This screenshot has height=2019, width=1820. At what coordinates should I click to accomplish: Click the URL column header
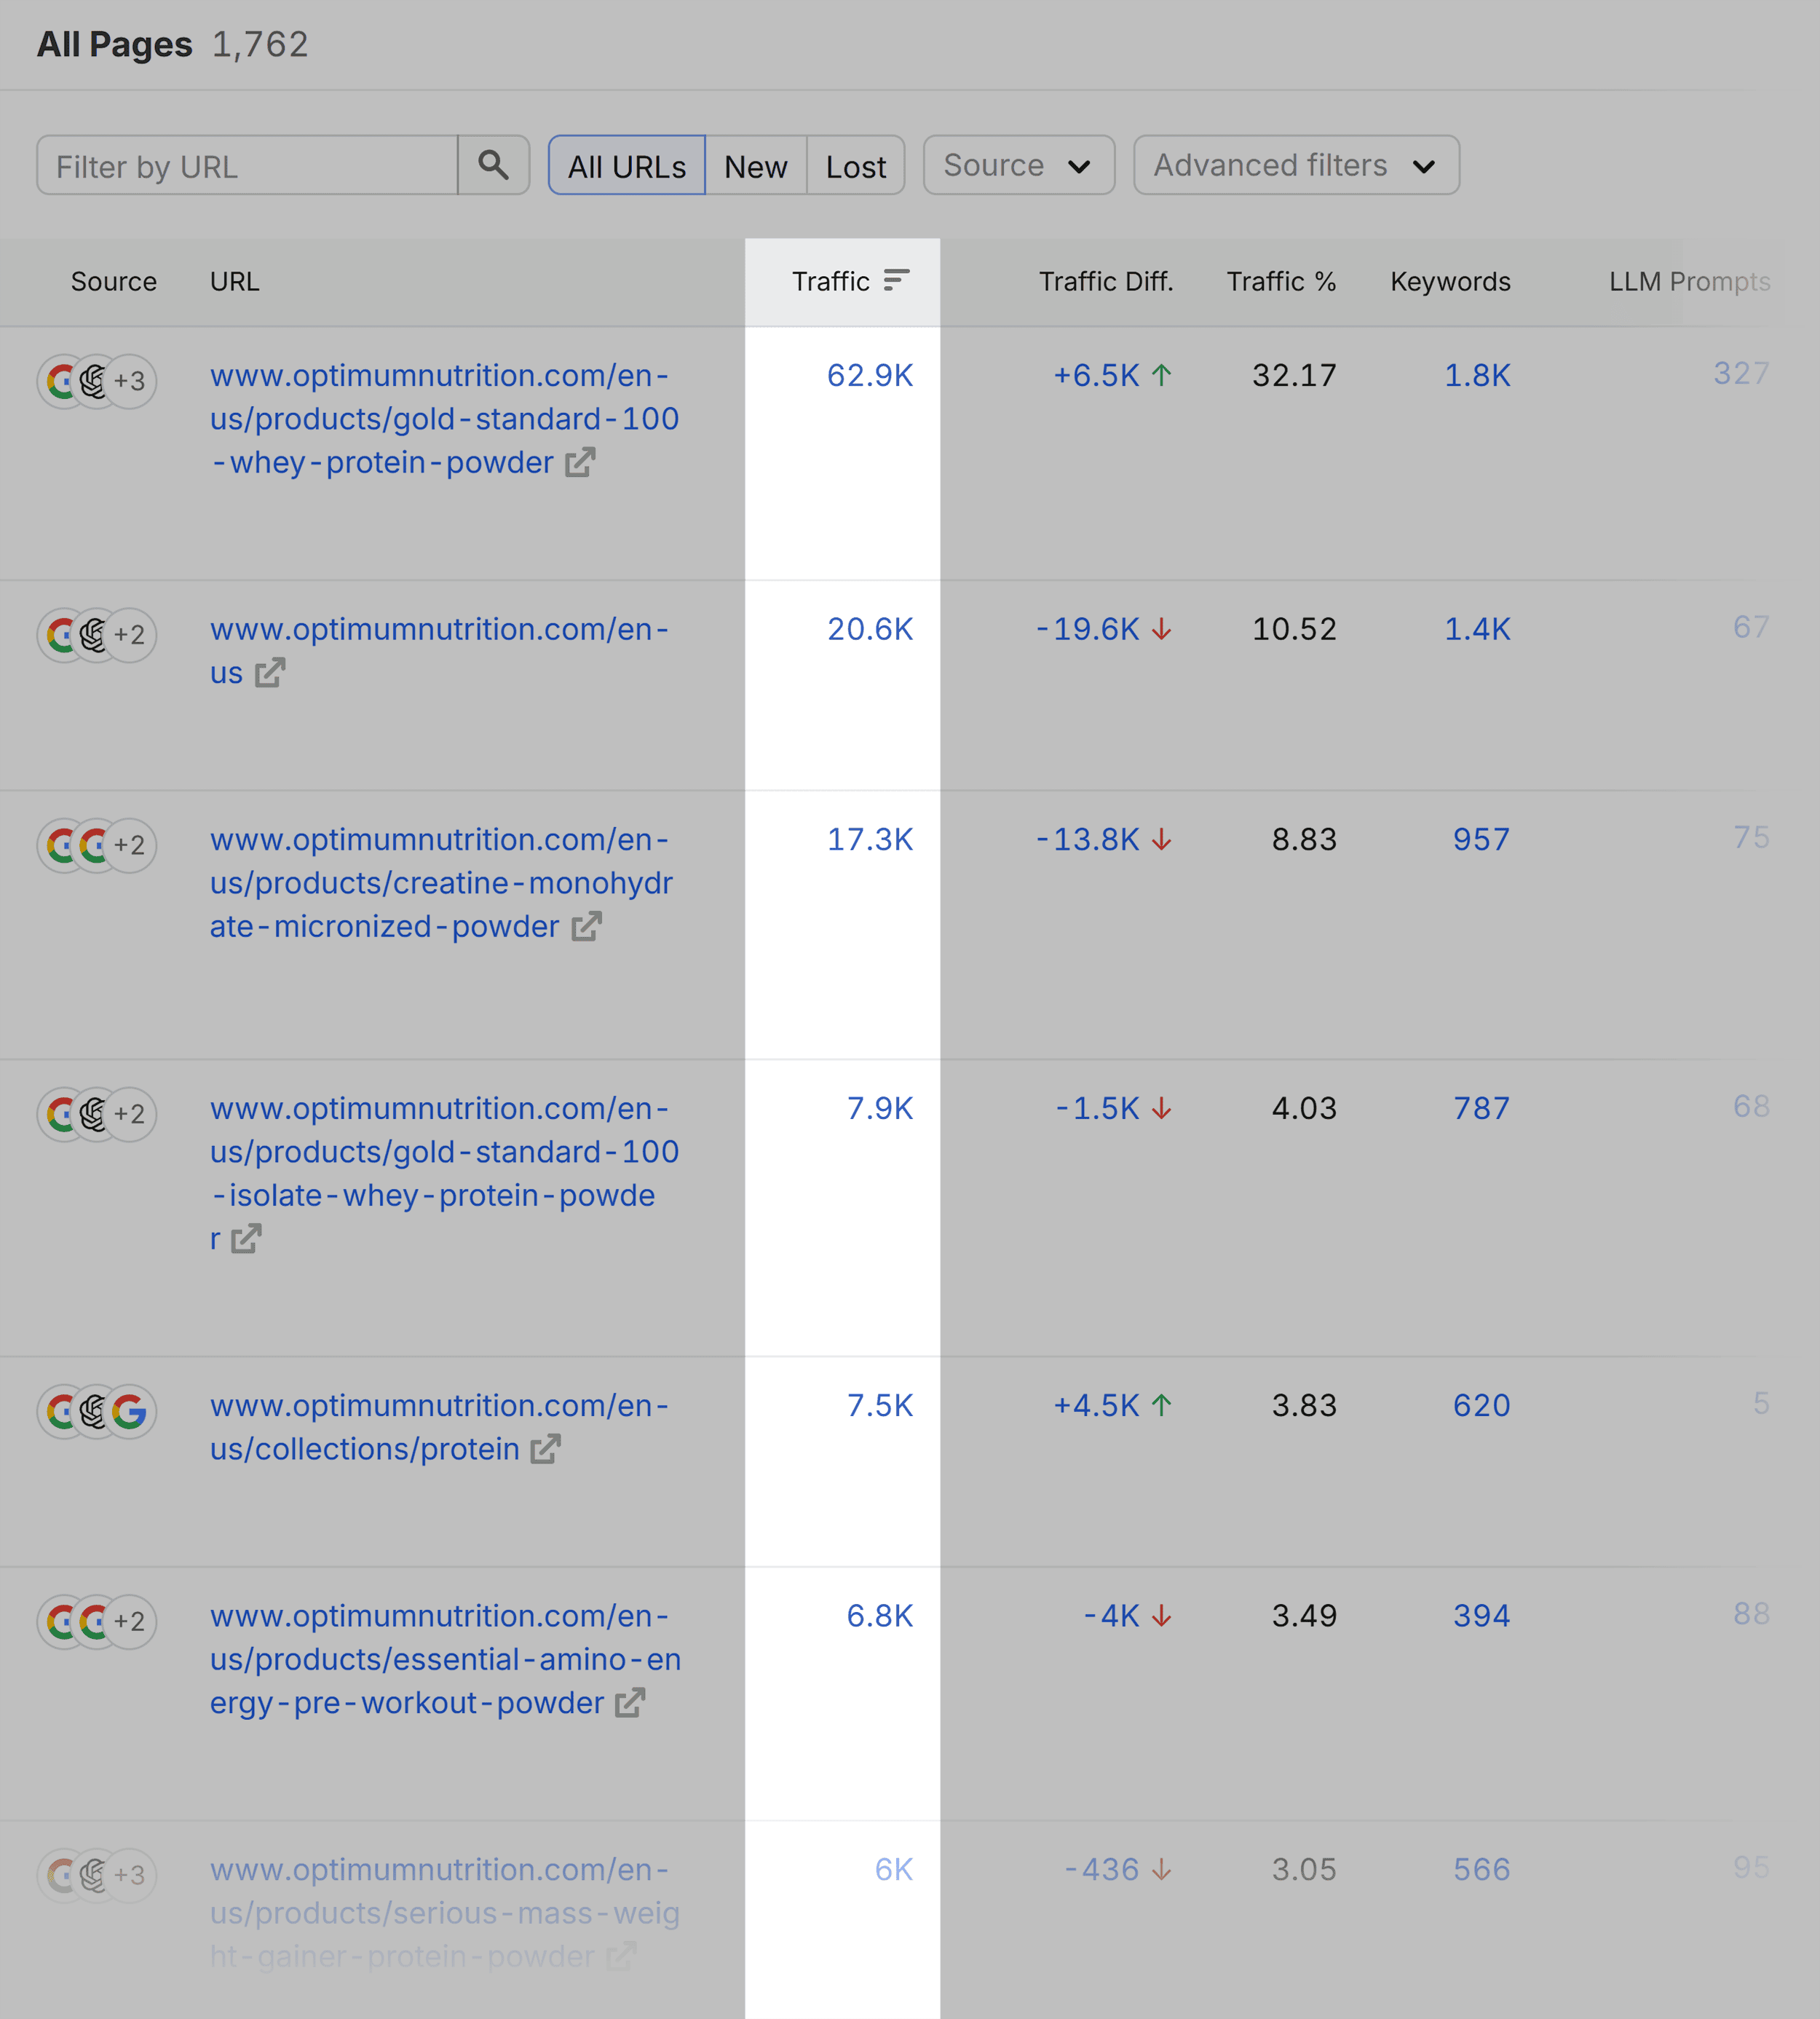pyautogui.click(x=235, y=281)
